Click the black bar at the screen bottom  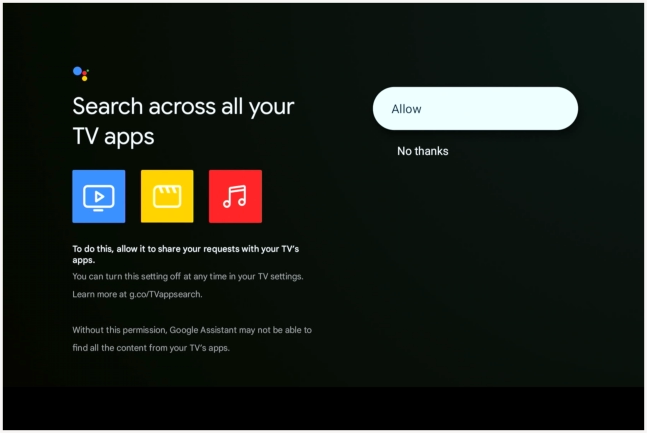tap(323, 408)
